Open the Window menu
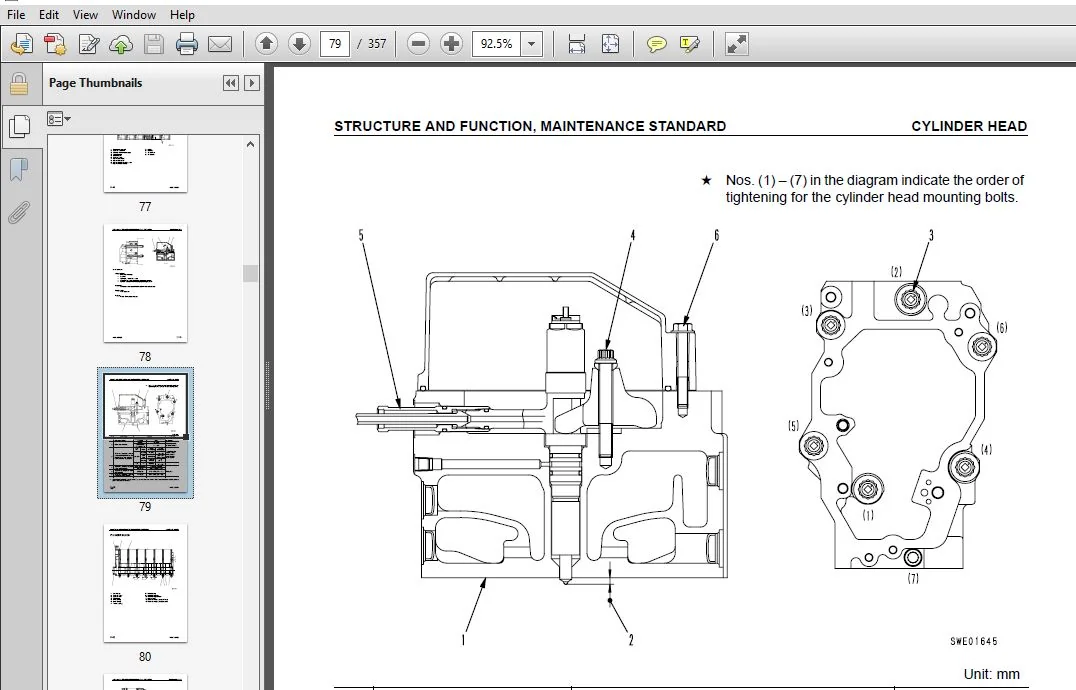This screenshot has height=690, width=1076. [134, 14]
